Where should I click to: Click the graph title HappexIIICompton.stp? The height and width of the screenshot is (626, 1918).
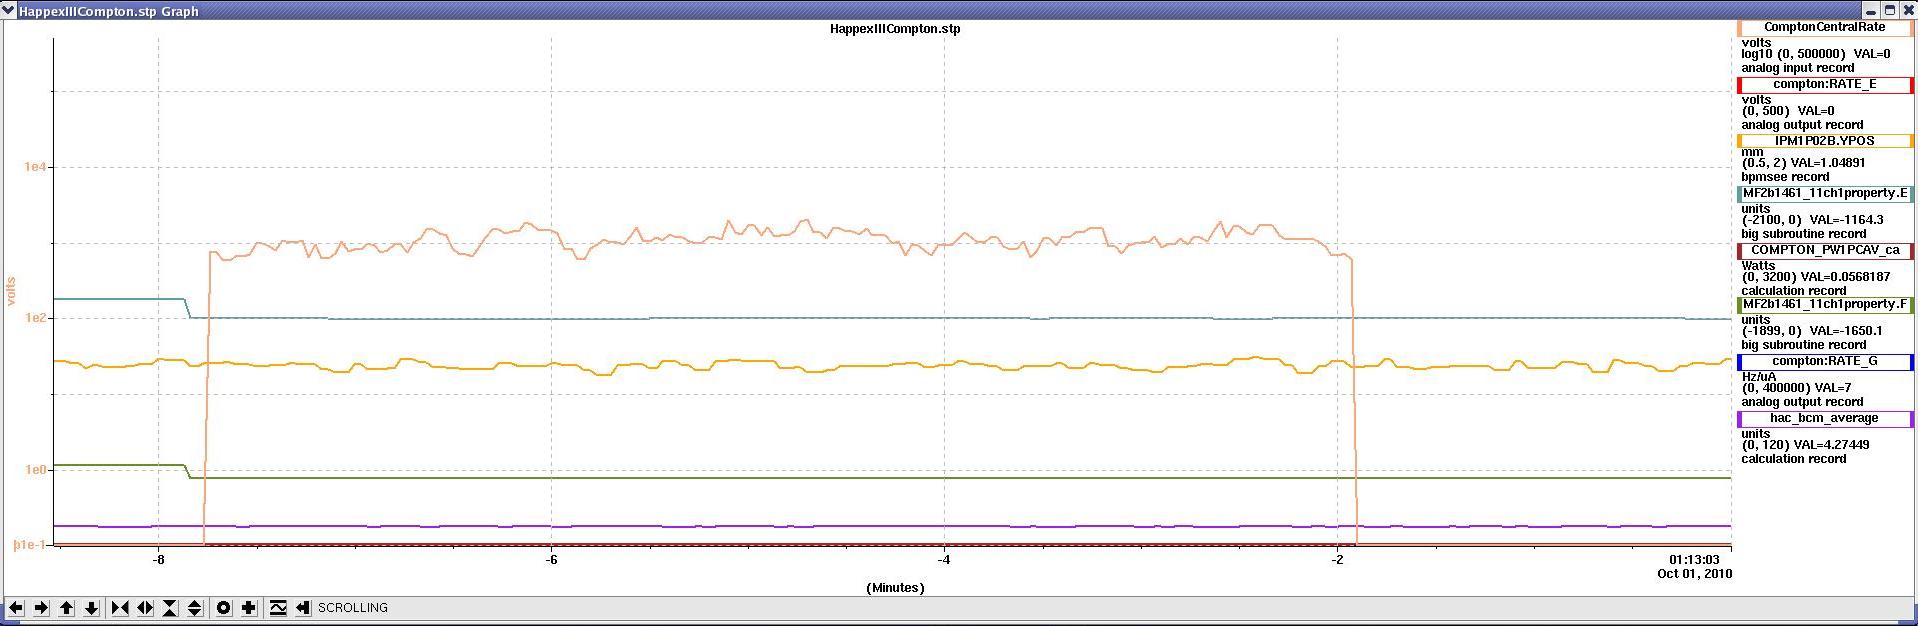point(895,29)
